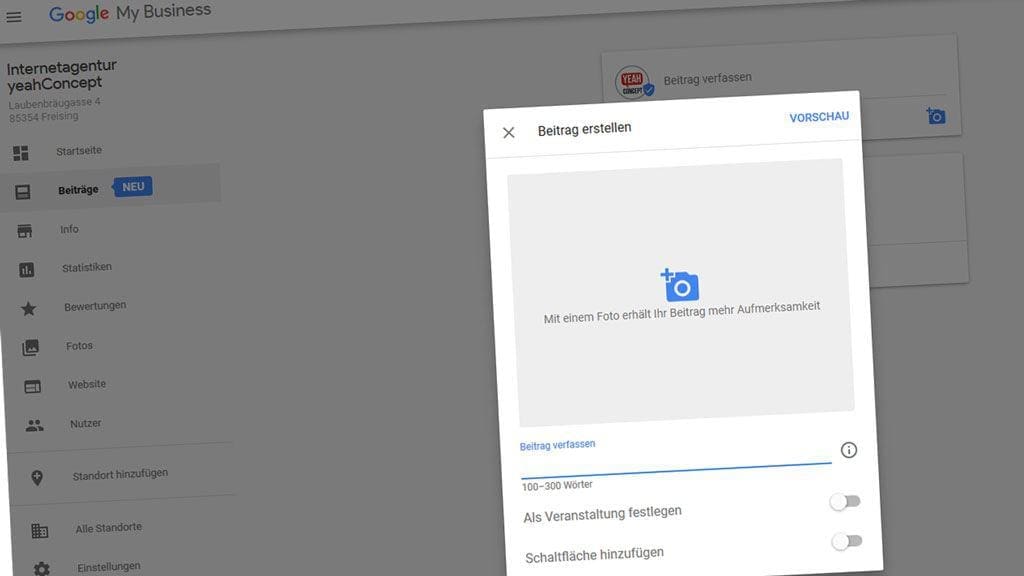Click the Website layout icon

click(33, 387)
